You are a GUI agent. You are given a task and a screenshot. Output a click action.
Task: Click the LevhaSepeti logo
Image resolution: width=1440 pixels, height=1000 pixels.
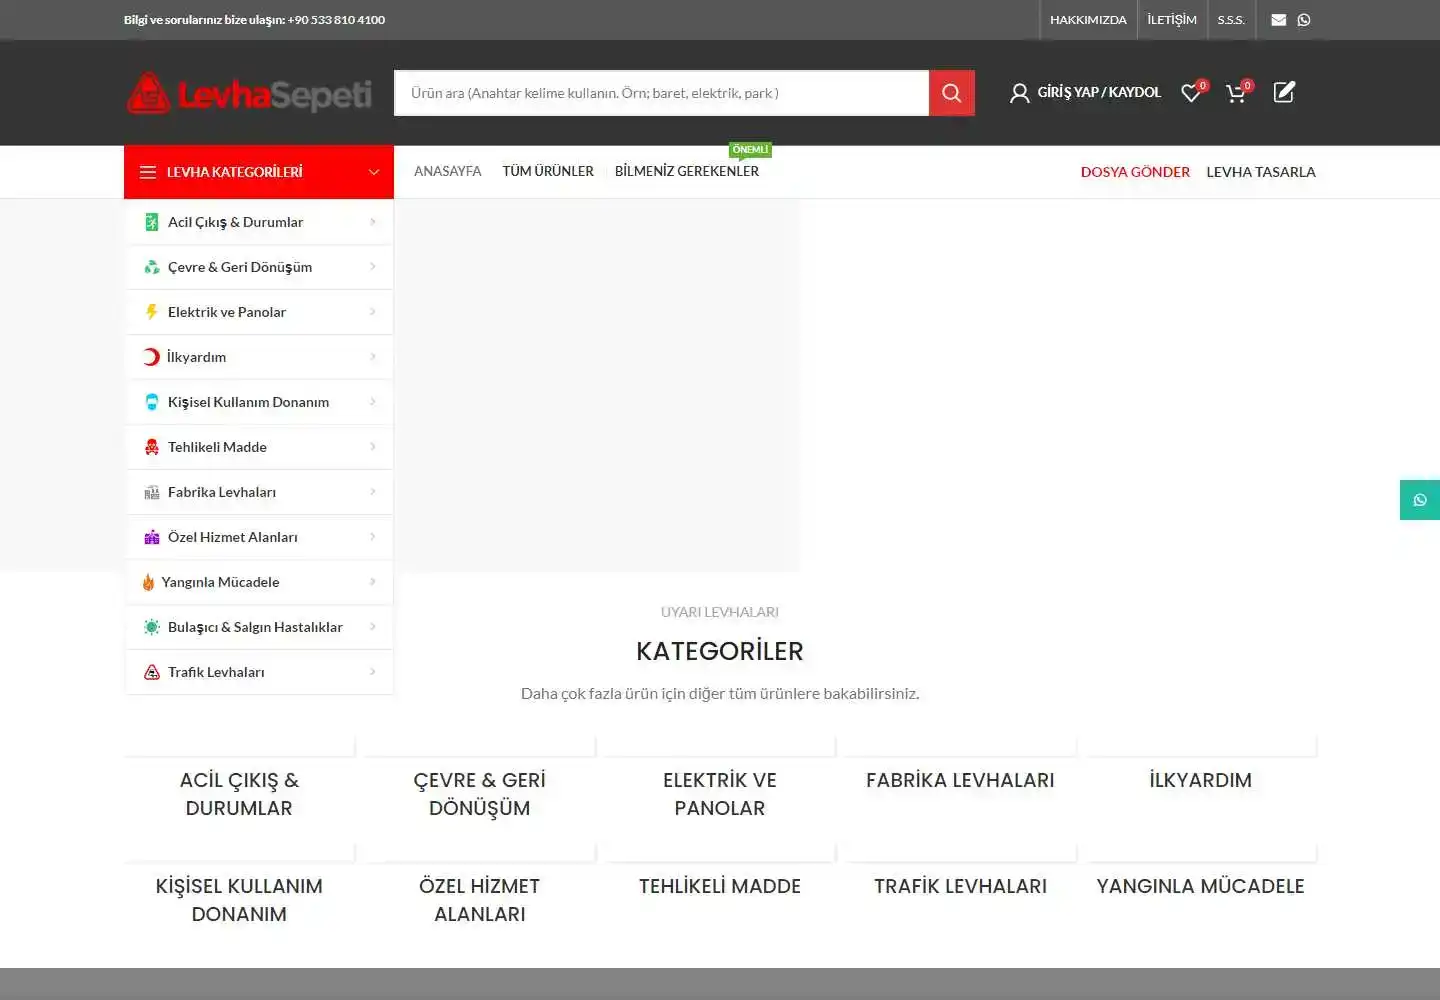point(249,93)
